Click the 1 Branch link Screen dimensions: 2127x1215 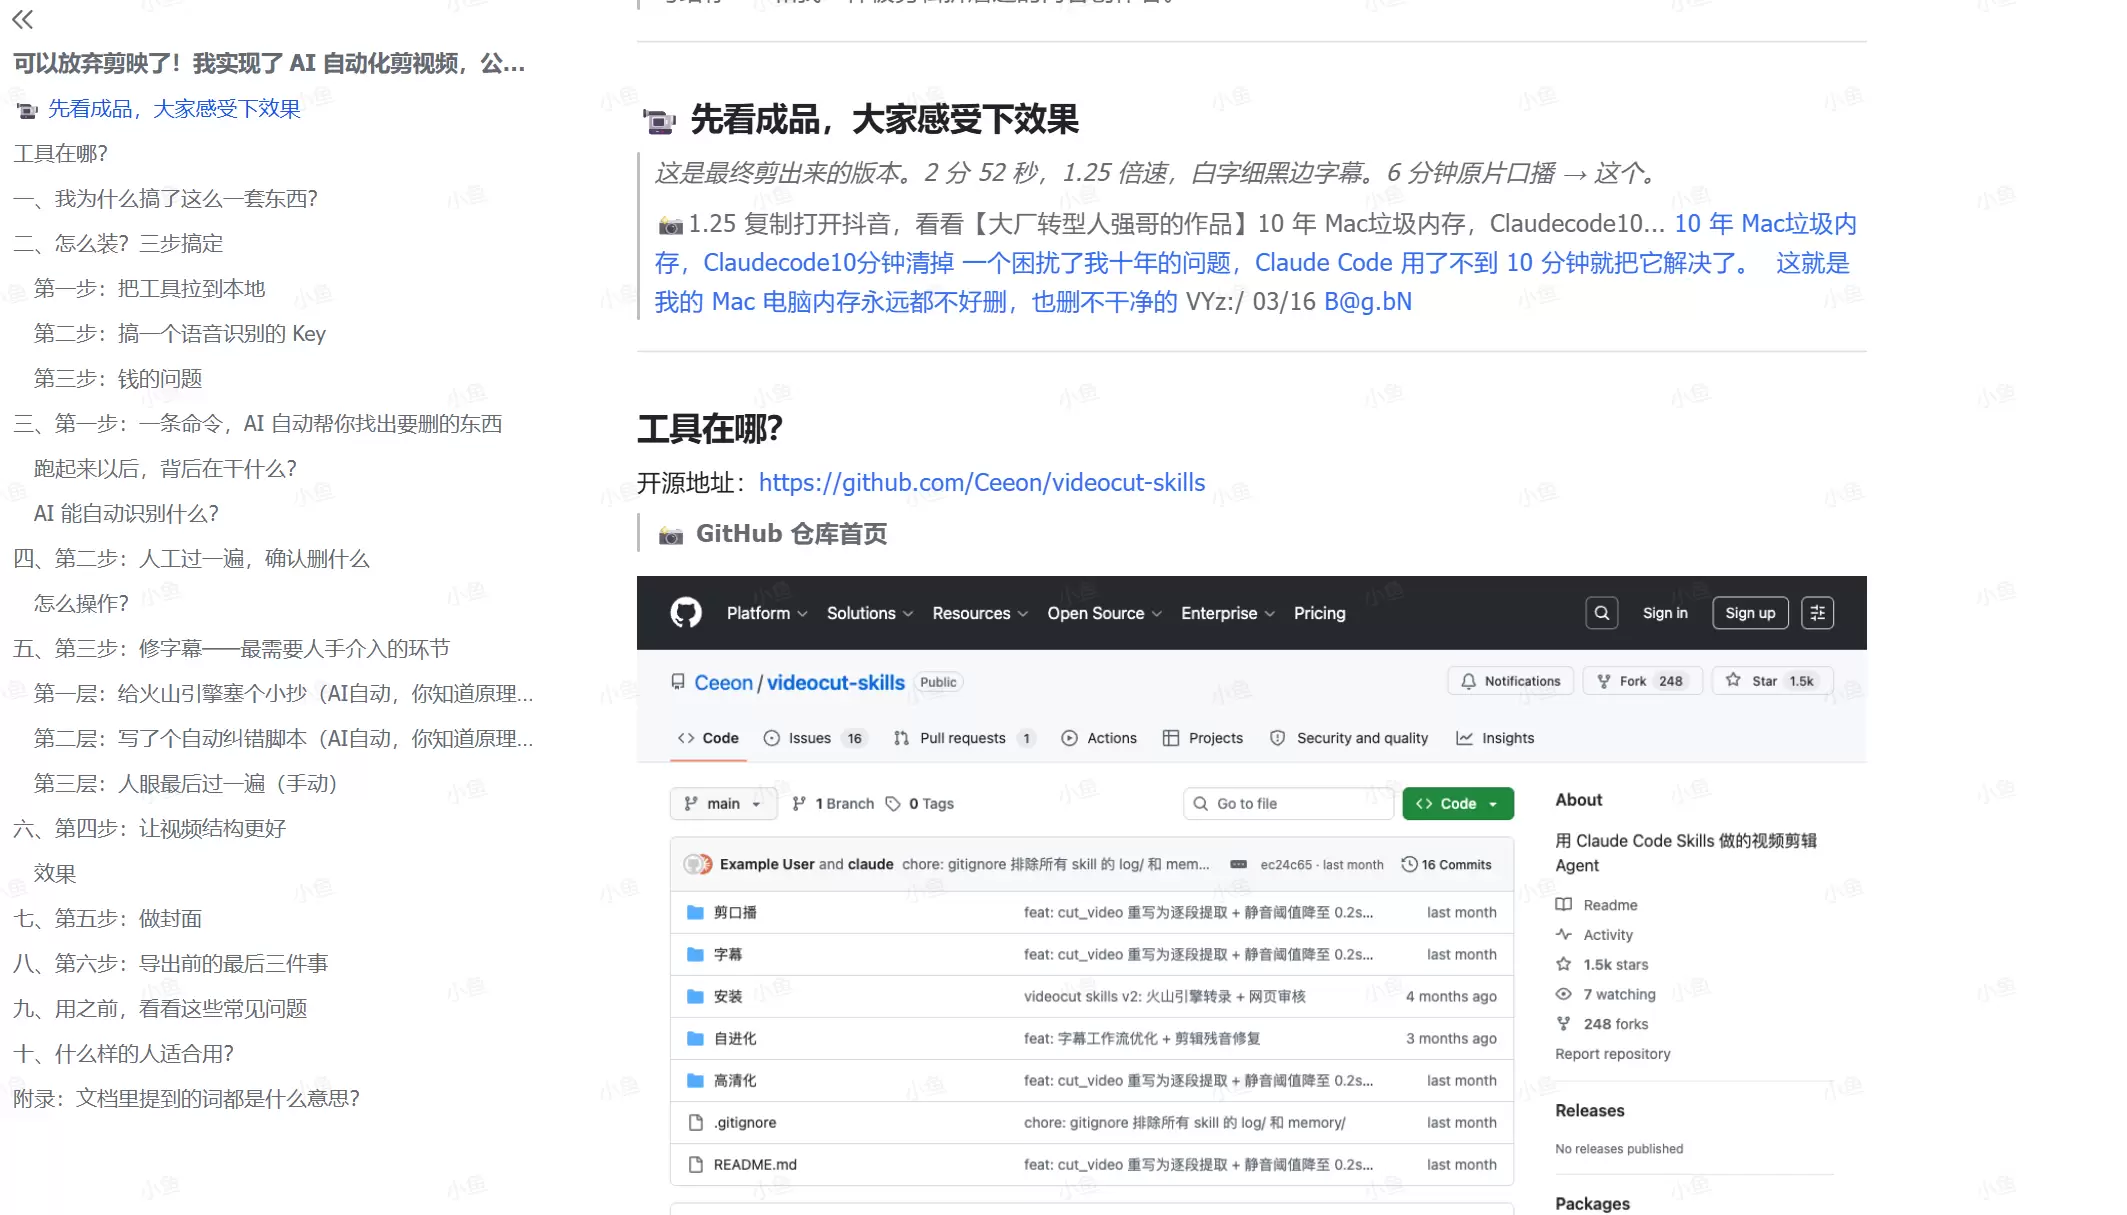pyautogui.click(x=832, y=803)
